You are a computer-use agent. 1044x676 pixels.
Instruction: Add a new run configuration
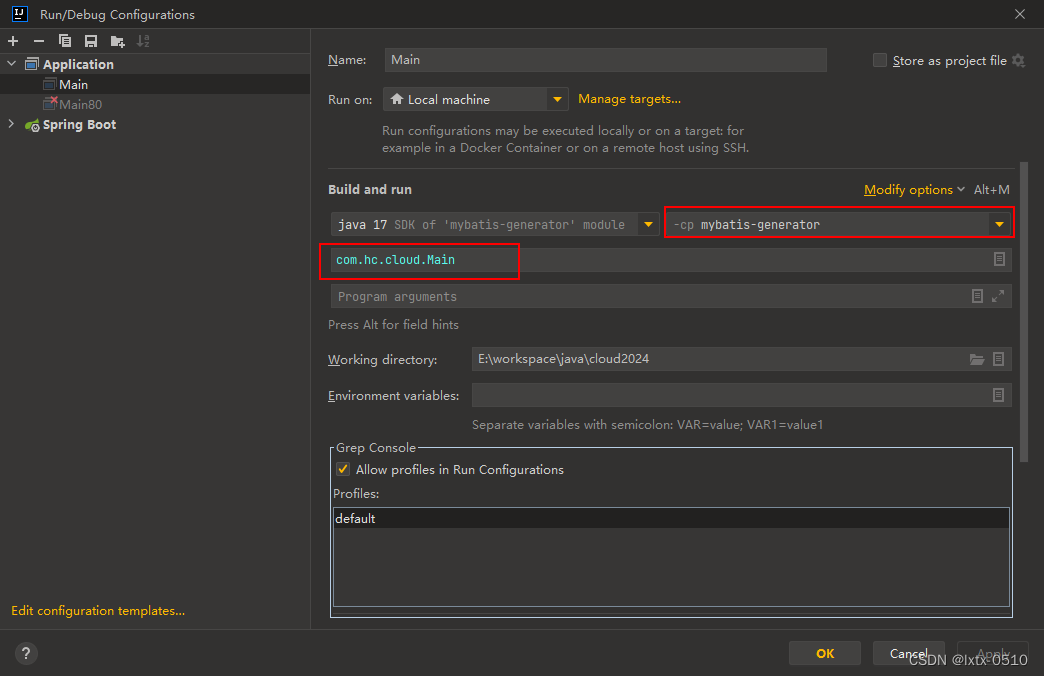pyautogui.click(x=13, y=41)
